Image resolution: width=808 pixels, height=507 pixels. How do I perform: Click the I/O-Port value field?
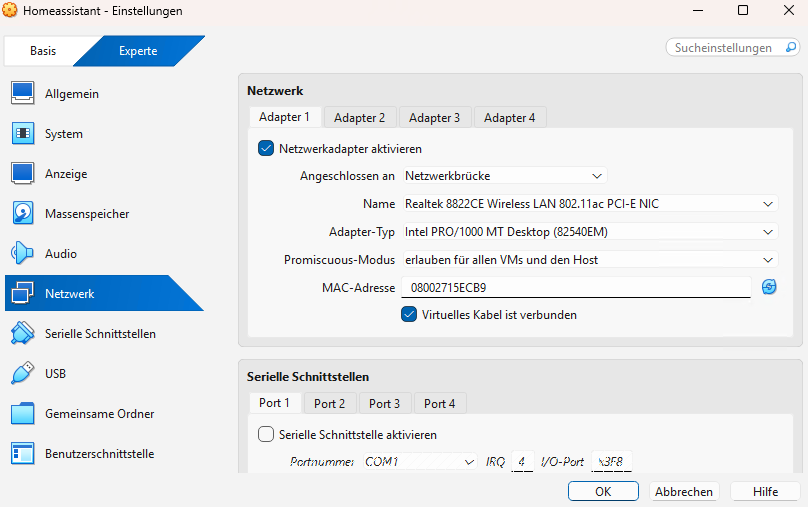tap(611, 461)
